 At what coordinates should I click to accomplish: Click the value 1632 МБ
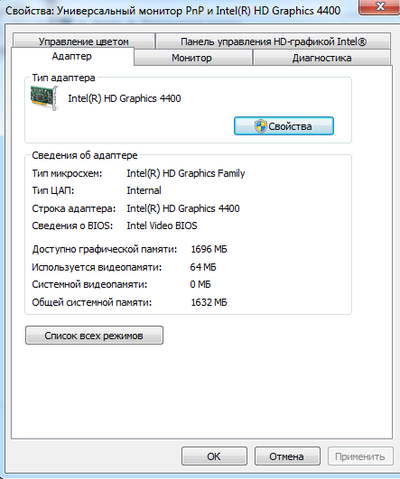point(209,302)
